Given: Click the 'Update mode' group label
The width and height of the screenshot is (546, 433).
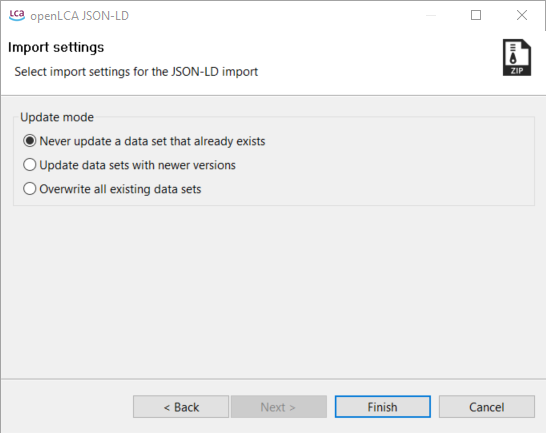Looking at the screenshot, I should click(x=57, y=117).
